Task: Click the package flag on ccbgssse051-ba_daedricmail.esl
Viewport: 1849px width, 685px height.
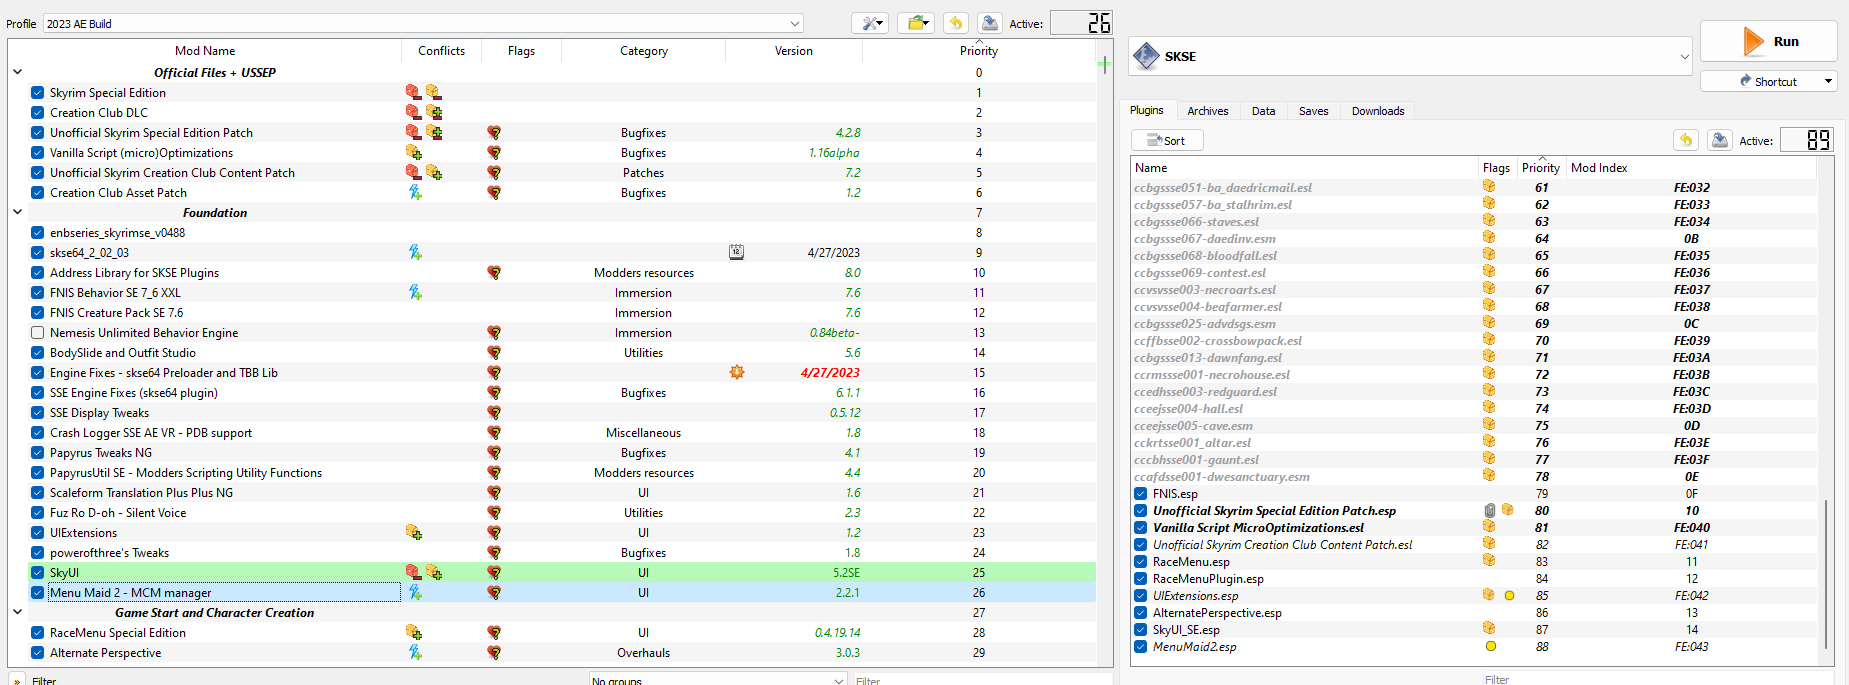Action: [1489, 187]
